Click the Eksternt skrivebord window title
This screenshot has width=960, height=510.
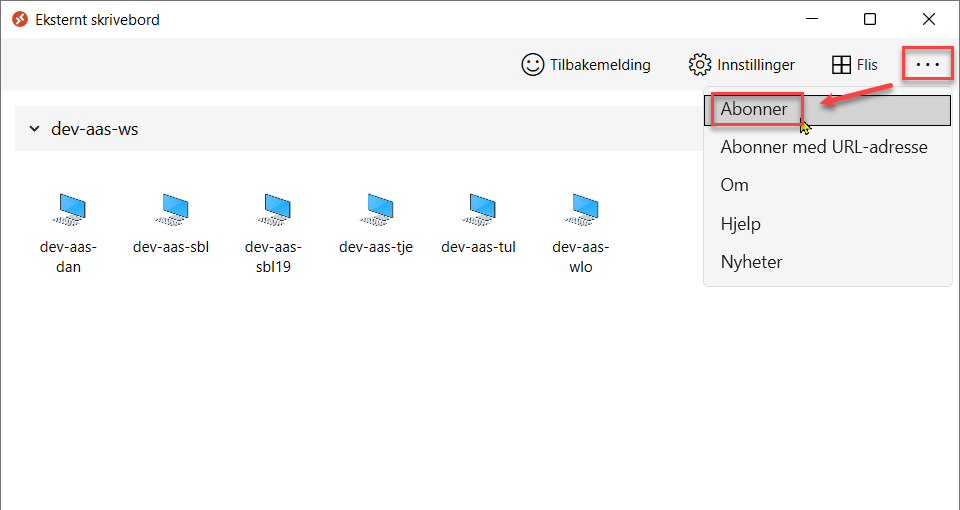point(97,20)
